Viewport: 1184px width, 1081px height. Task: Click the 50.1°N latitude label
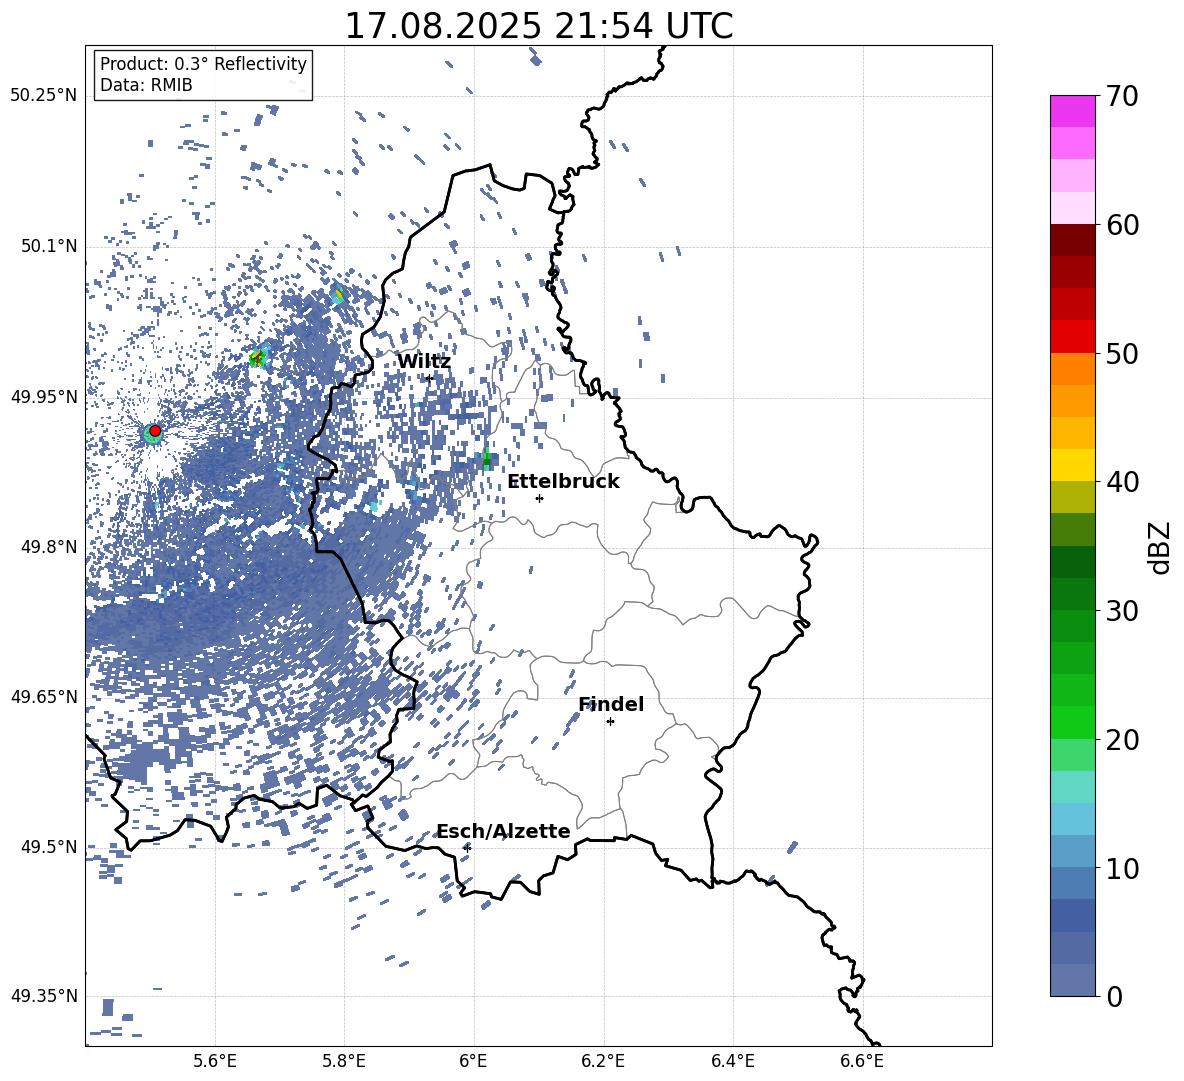[x=48, y=247]
